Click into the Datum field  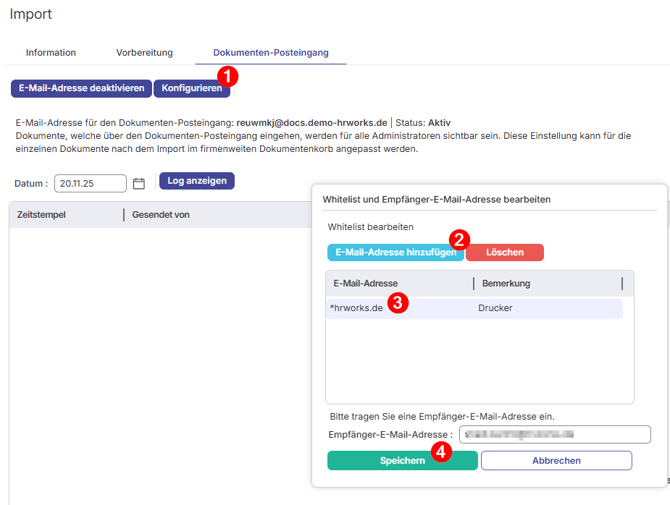click(x=89, y=184)
